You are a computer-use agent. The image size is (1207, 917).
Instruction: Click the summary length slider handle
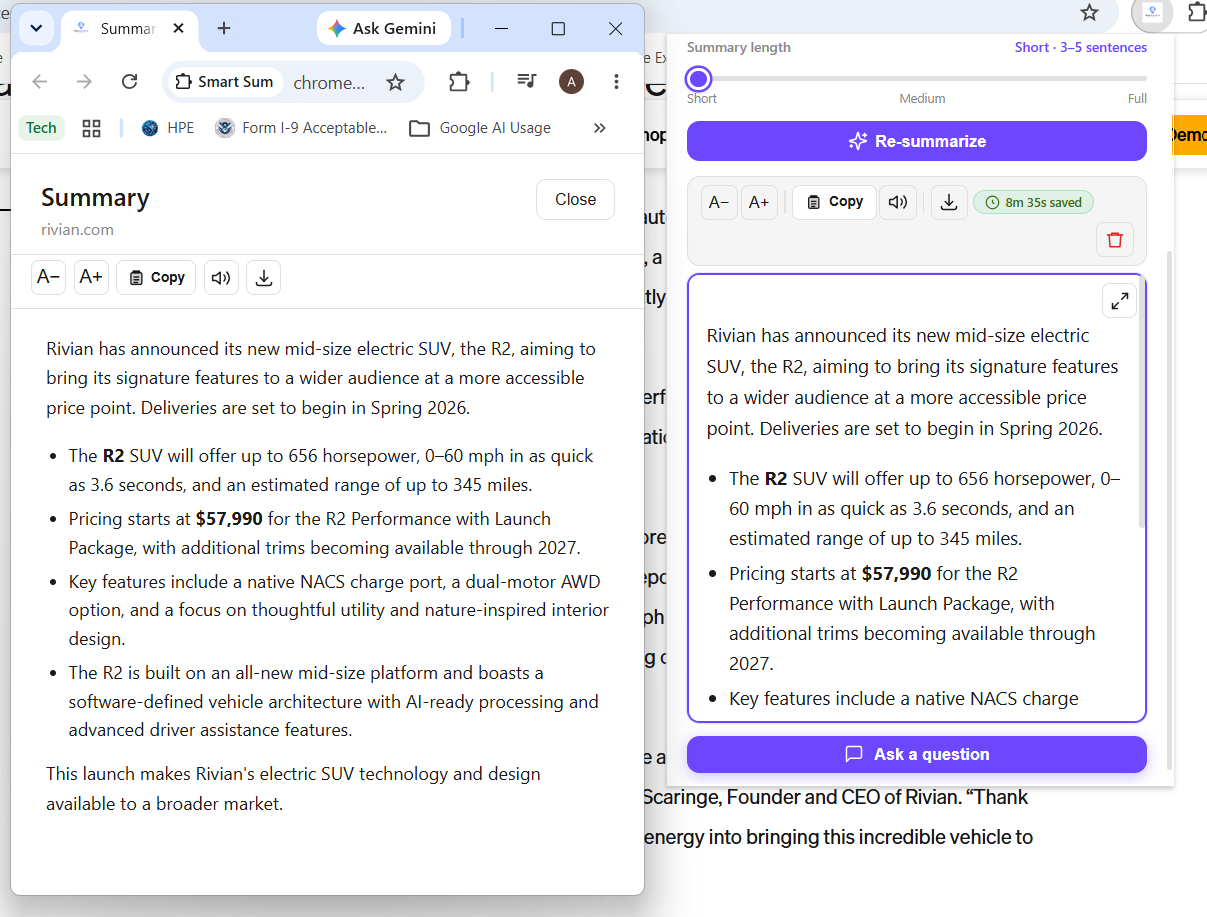pyautogui.click(x=699, y=79)
